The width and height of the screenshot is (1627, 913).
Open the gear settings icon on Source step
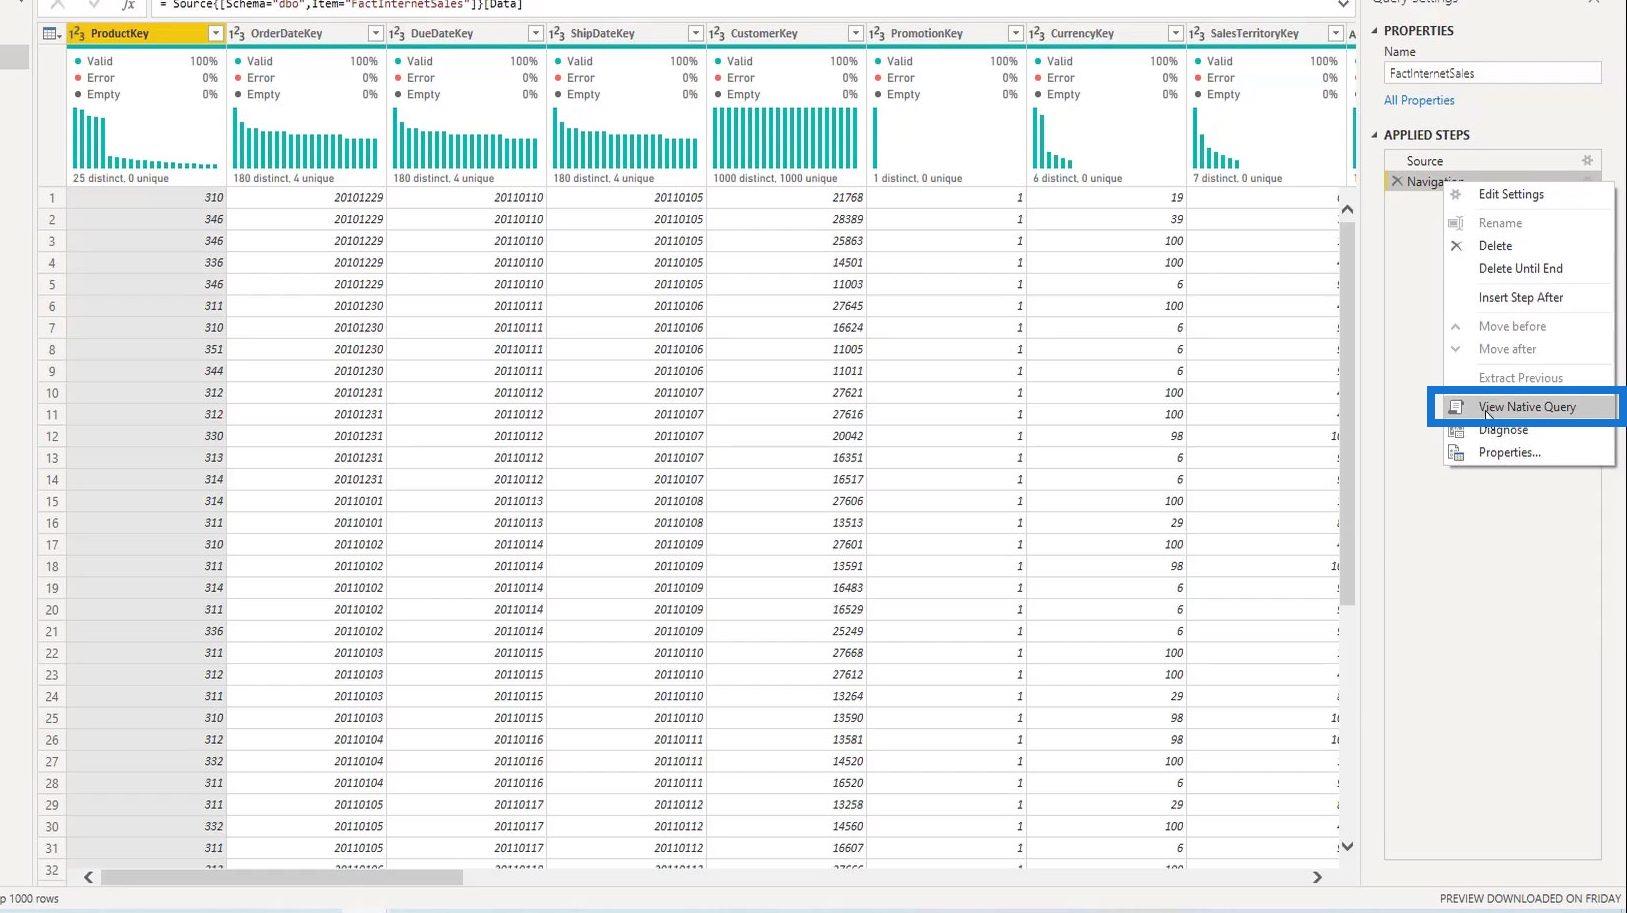(x=1587, y=161)
